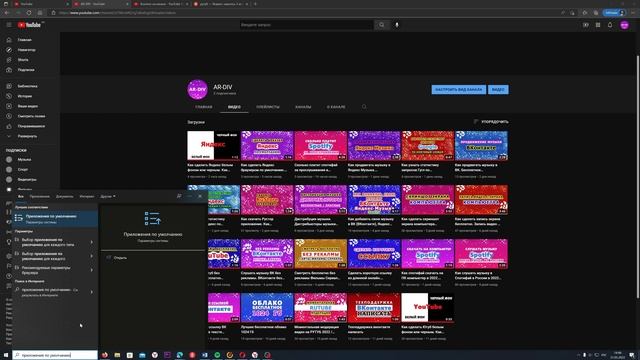
Task: Click the Windows taskbar search box
Action: [x=55, y=355]
